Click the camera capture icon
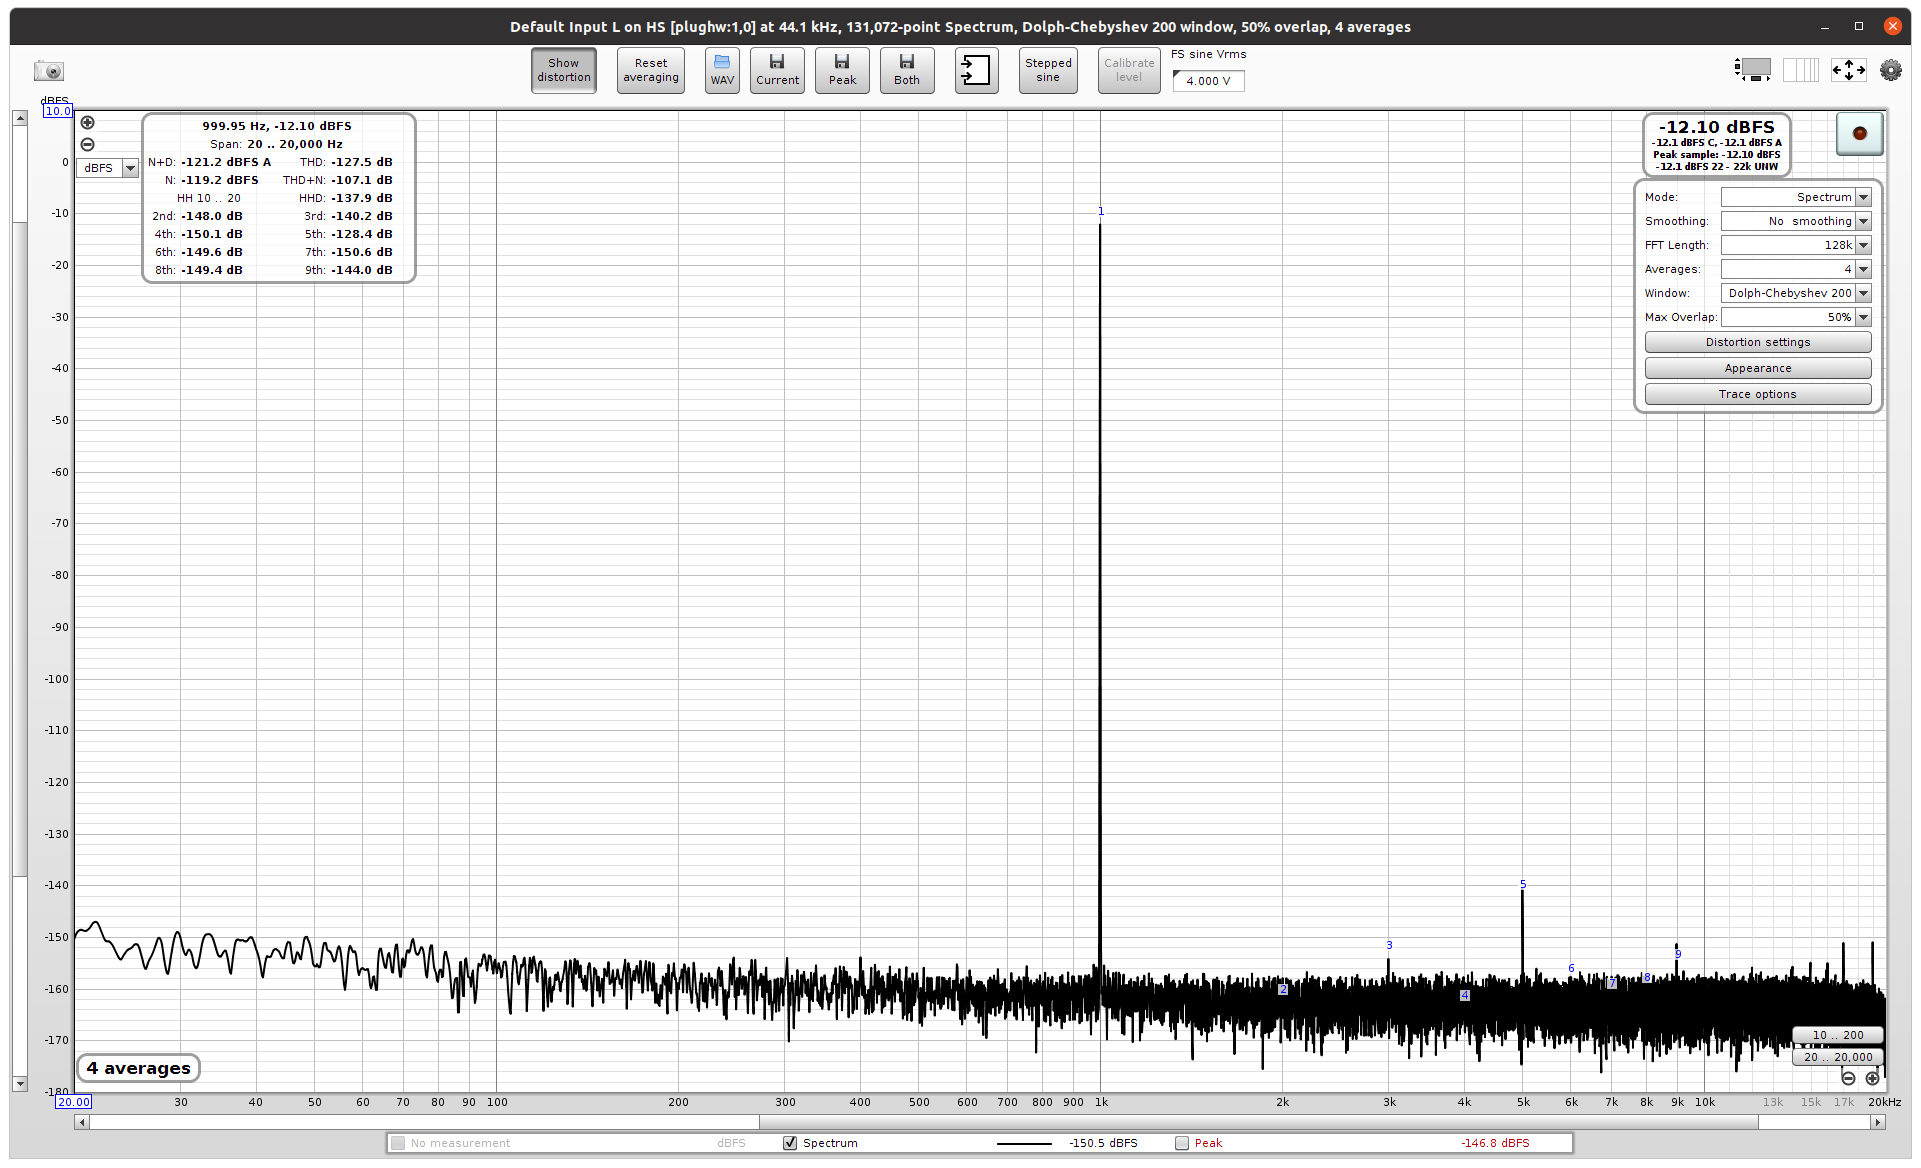The image size is (1921, 1168). 48,71
